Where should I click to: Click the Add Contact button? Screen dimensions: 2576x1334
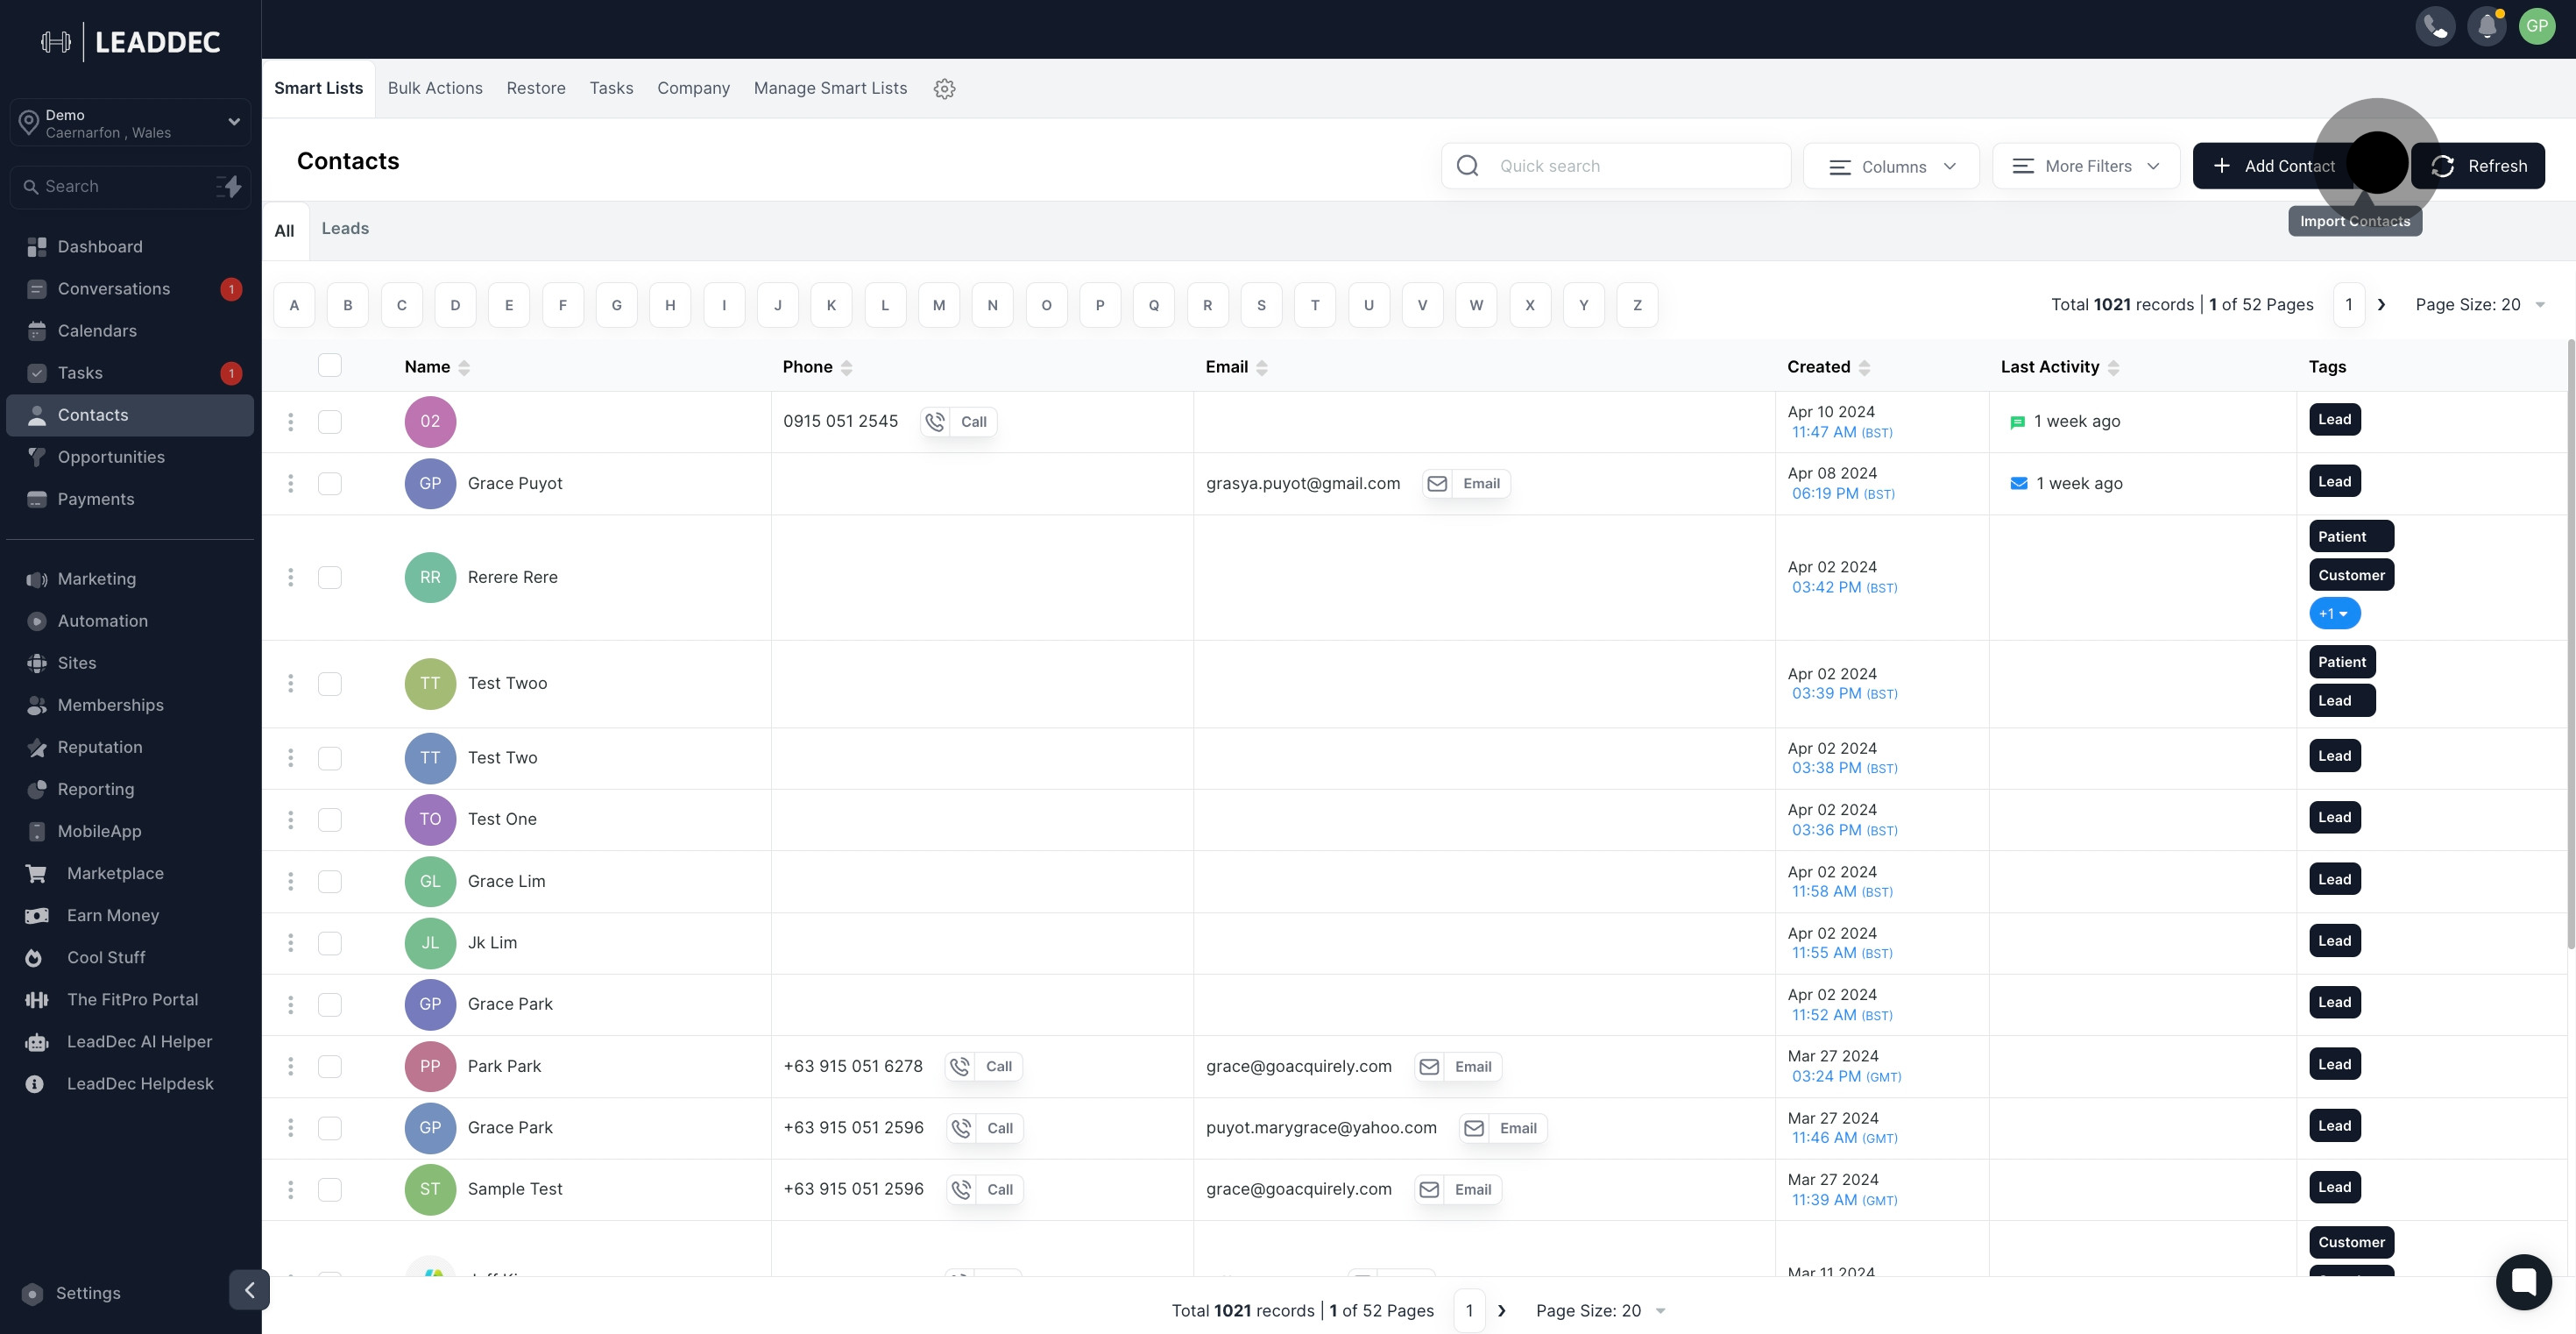pos(2272,166)
